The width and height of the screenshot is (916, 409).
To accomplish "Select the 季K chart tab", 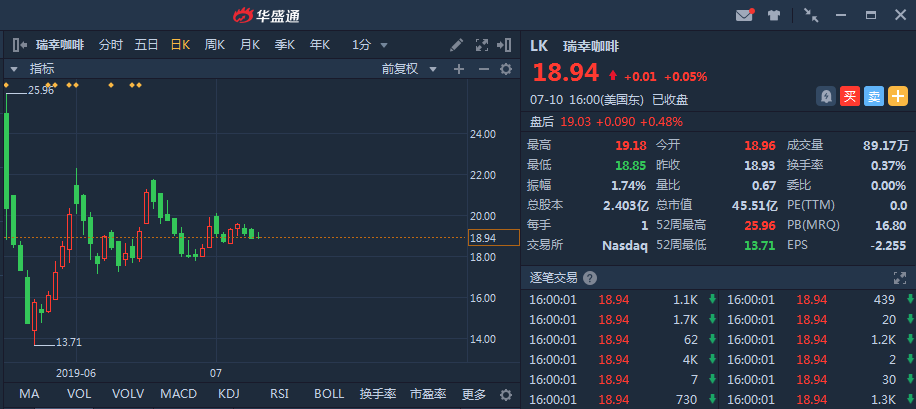I will pos(285,45).
